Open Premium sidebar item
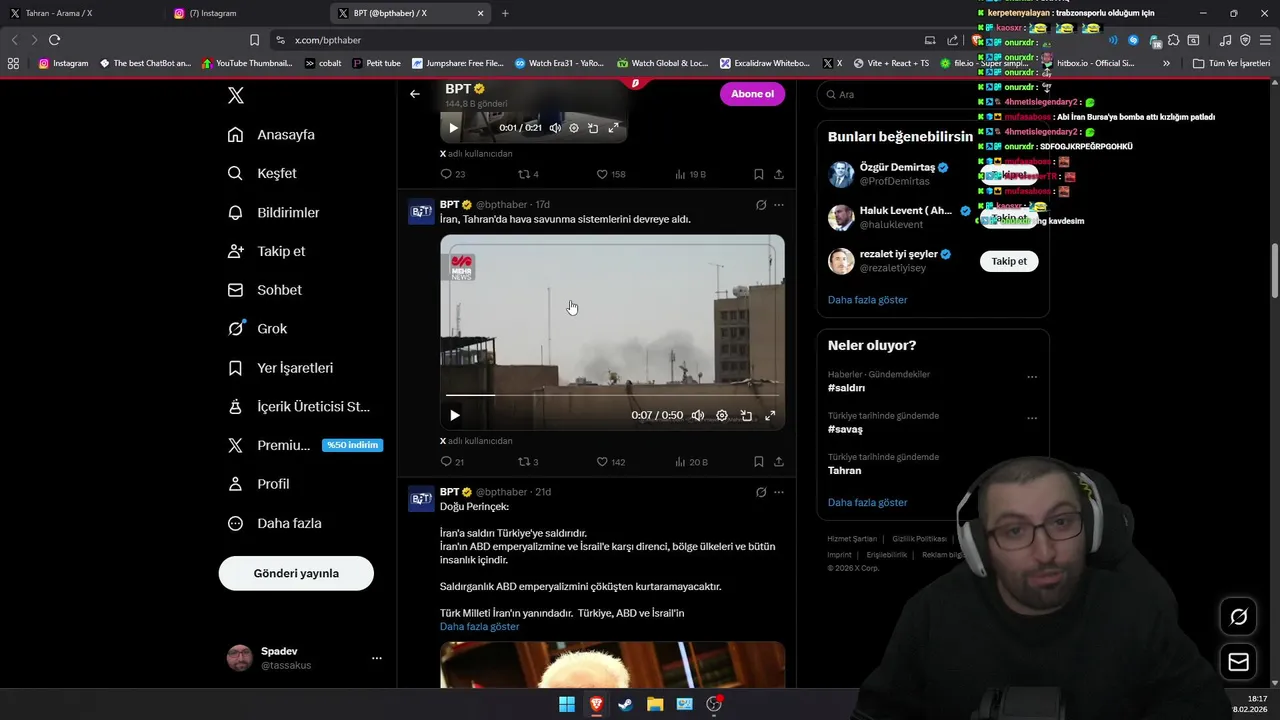Image resolution: width=1280 pixels, height=720 pixels. click(305, 445)
